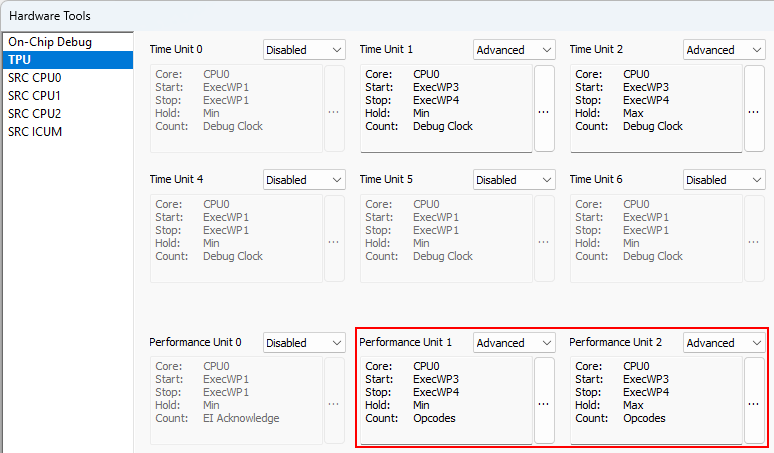This screenshot has height=453, width=774.
Task: Expand Time Unit 2 Advanced dropdown
Action: 724,50
